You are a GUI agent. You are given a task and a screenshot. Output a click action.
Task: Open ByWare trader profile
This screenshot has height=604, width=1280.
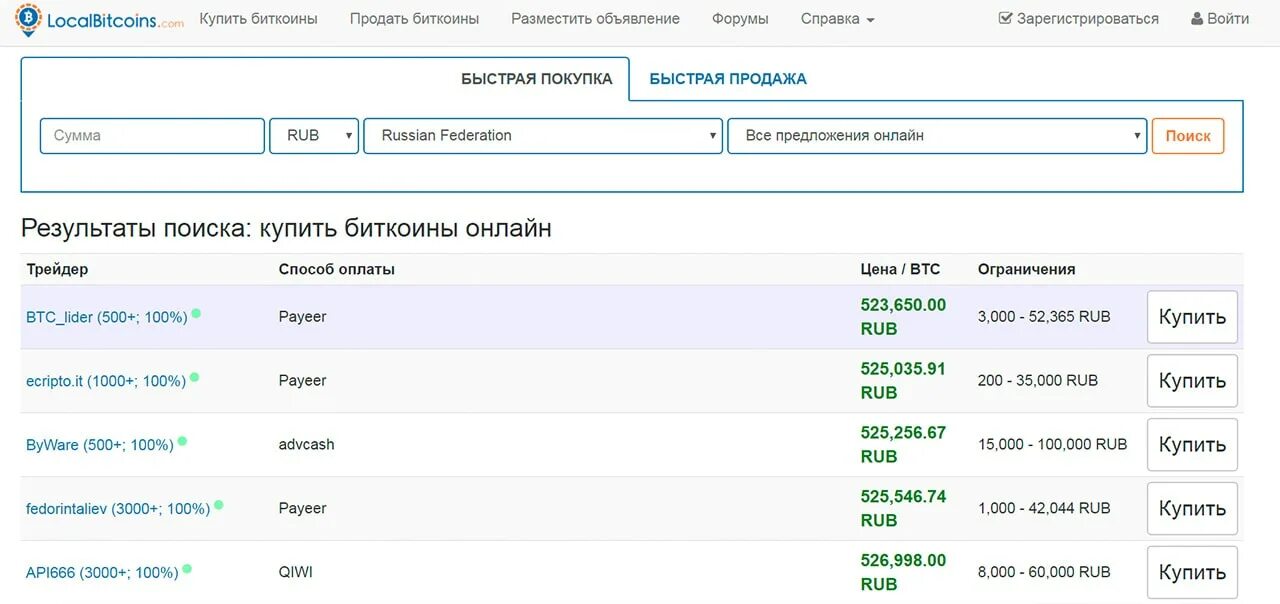pos(100,445)
